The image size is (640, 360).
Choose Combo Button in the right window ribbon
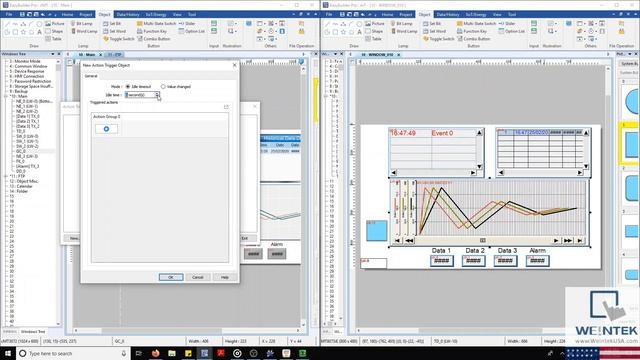473,39
